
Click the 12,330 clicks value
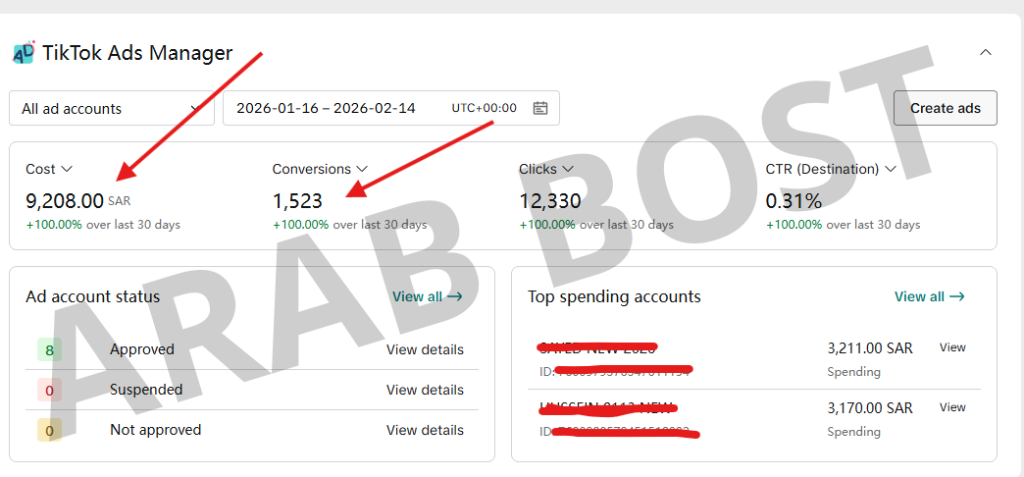pos(550,201)
